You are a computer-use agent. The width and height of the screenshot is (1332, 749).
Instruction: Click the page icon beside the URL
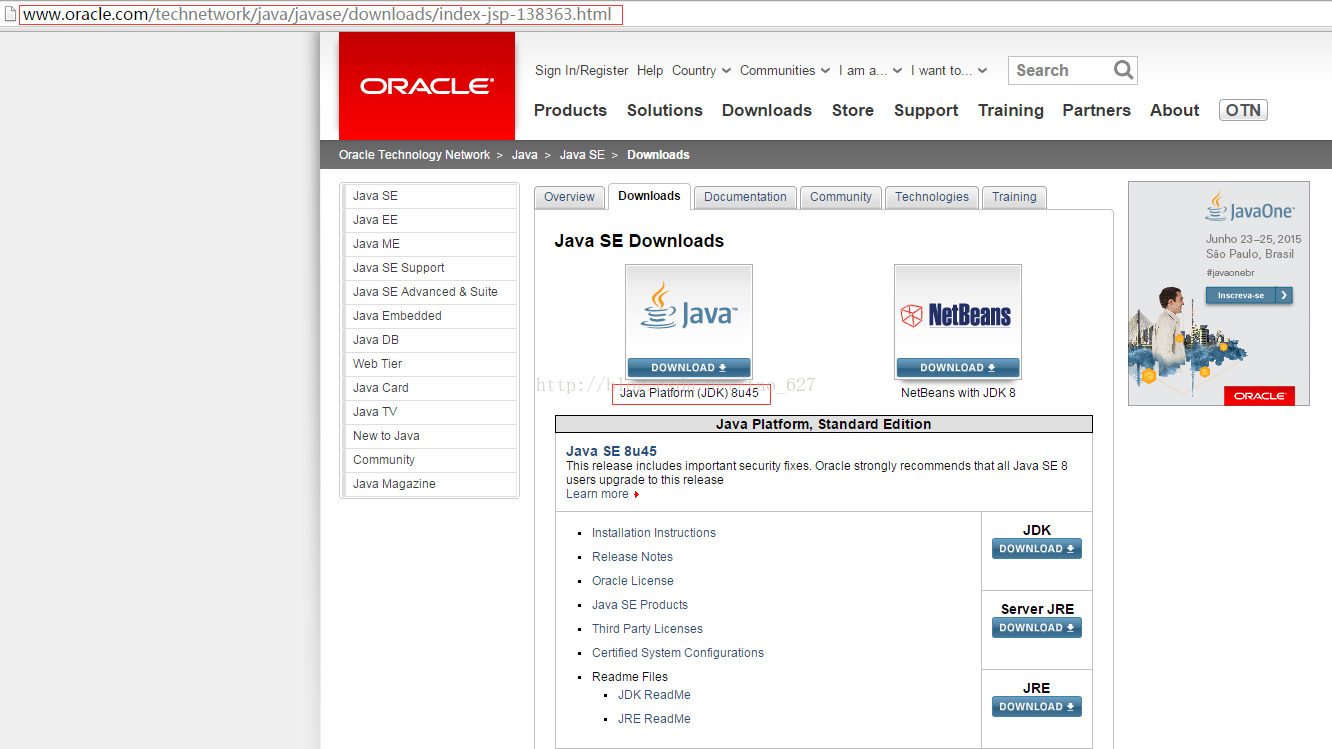(9, 14)
